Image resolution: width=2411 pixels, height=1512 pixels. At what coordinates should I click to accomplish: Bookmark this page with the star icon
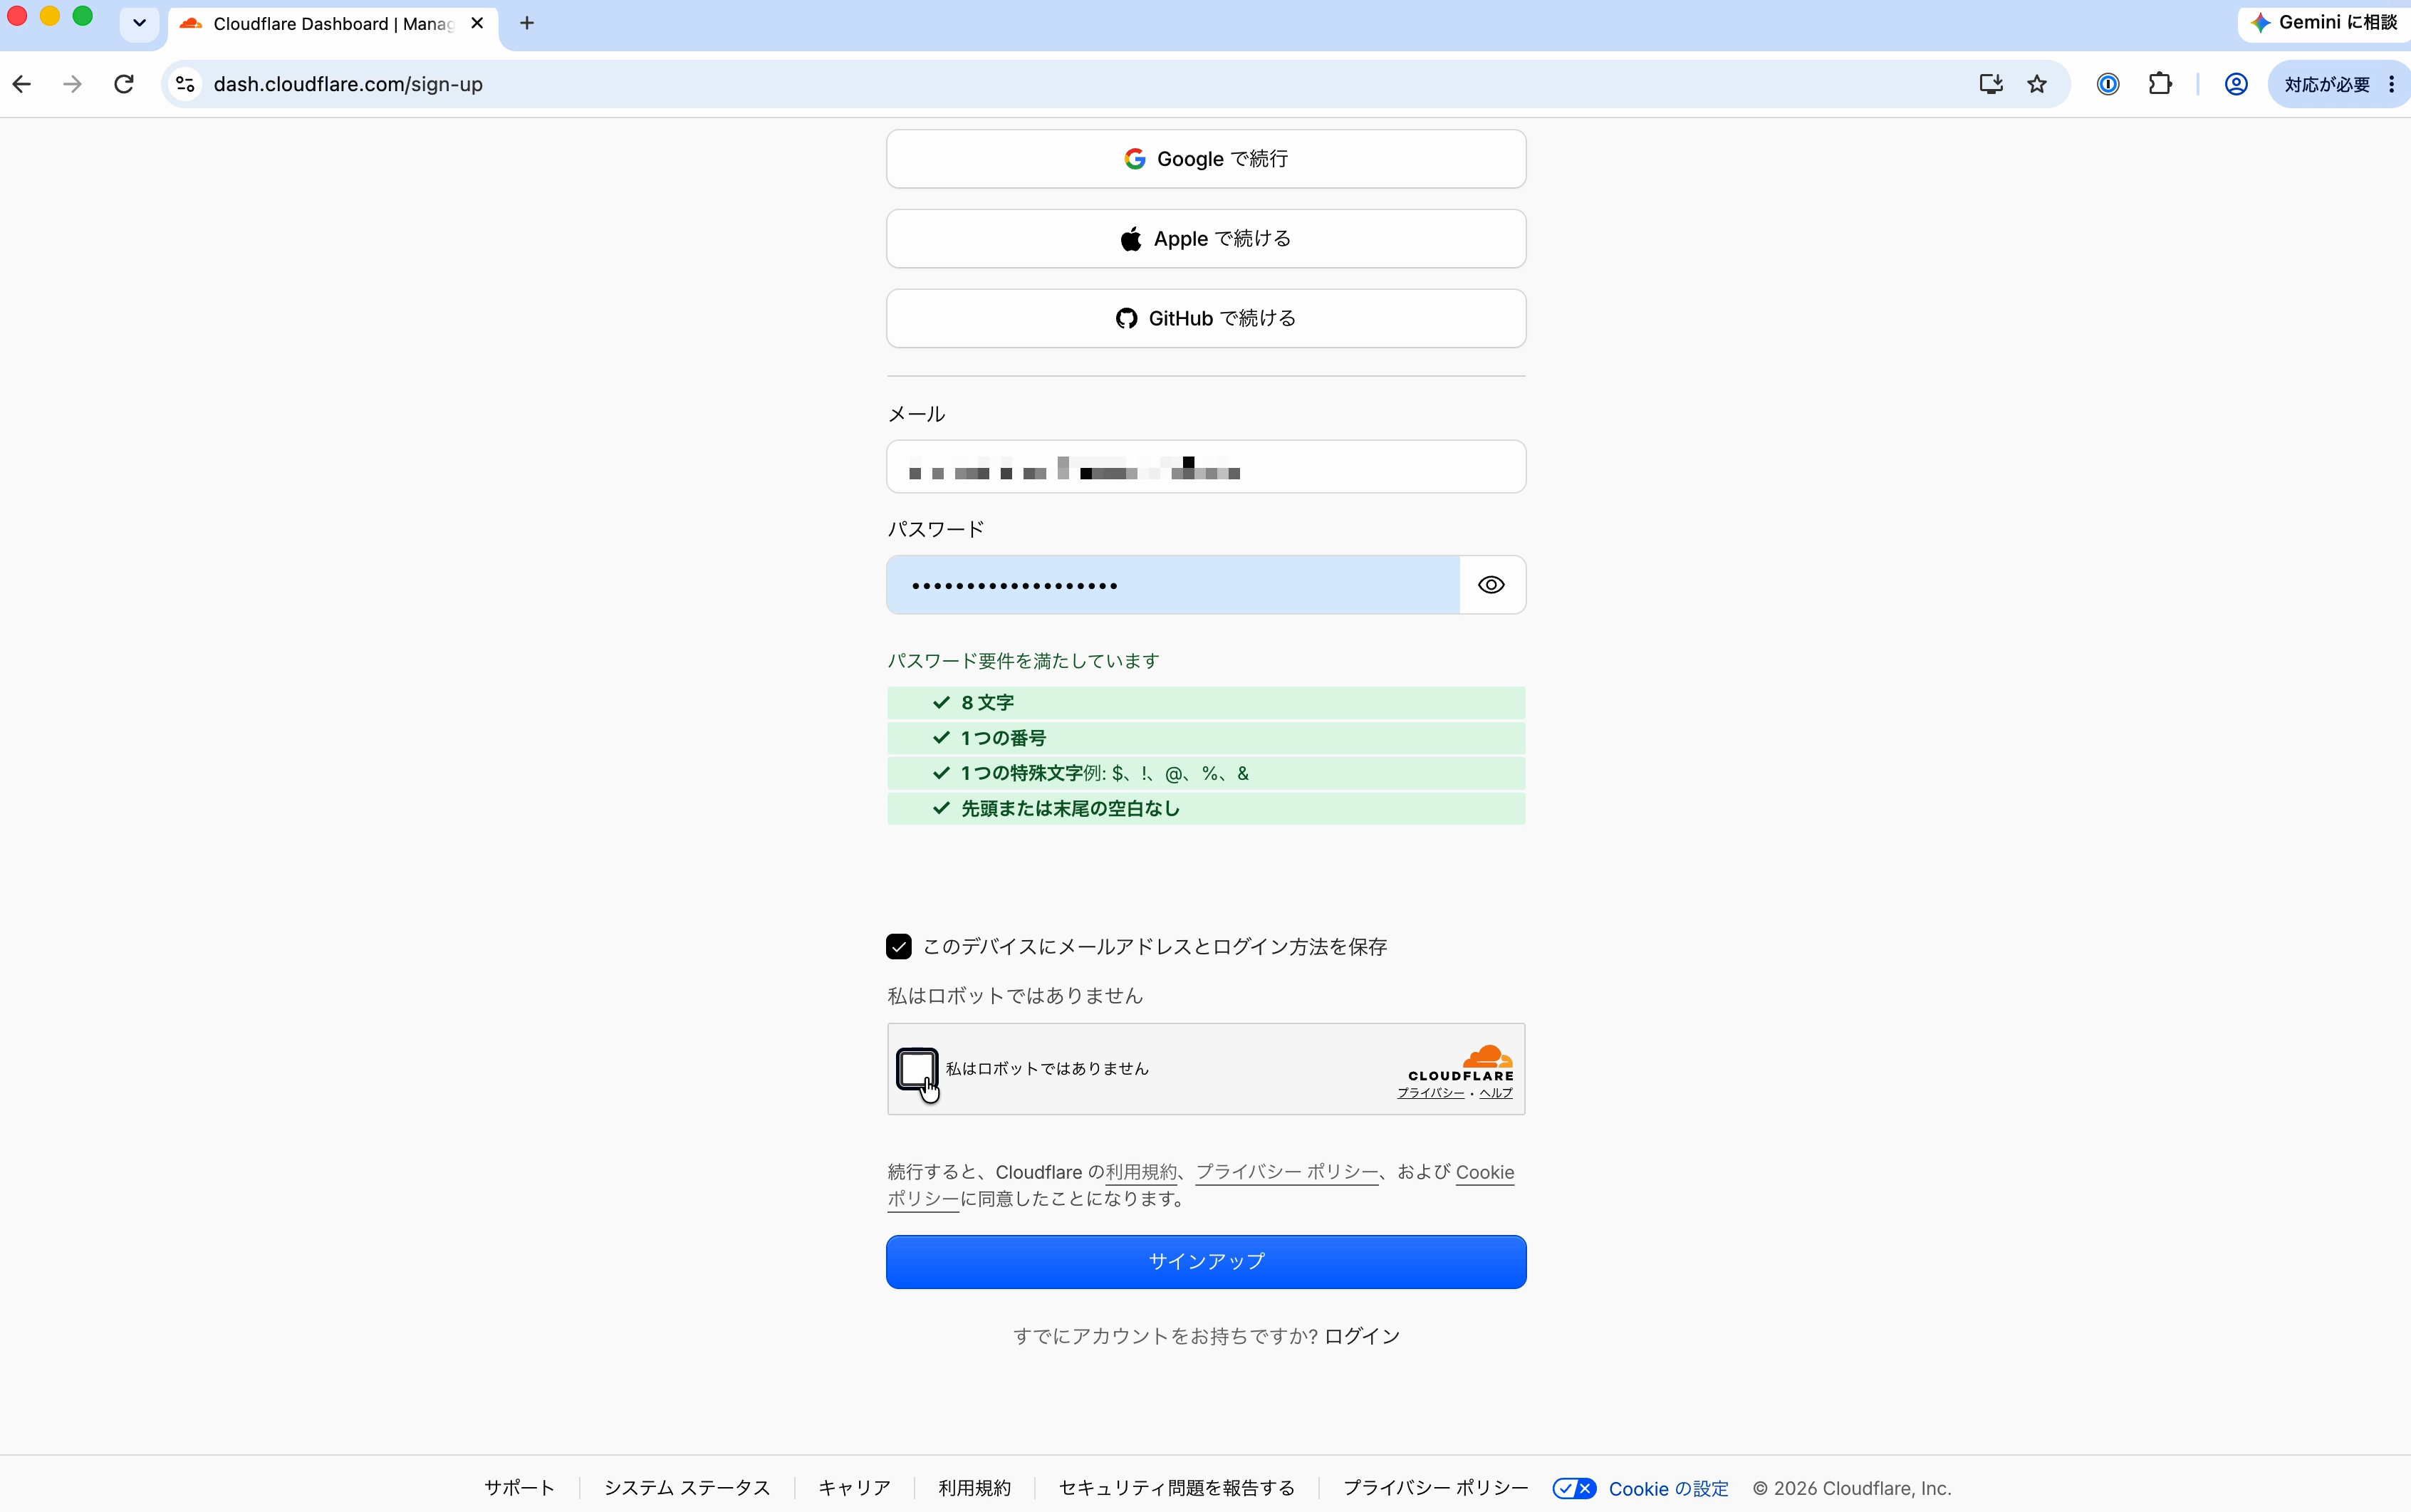pos(2037,84)
